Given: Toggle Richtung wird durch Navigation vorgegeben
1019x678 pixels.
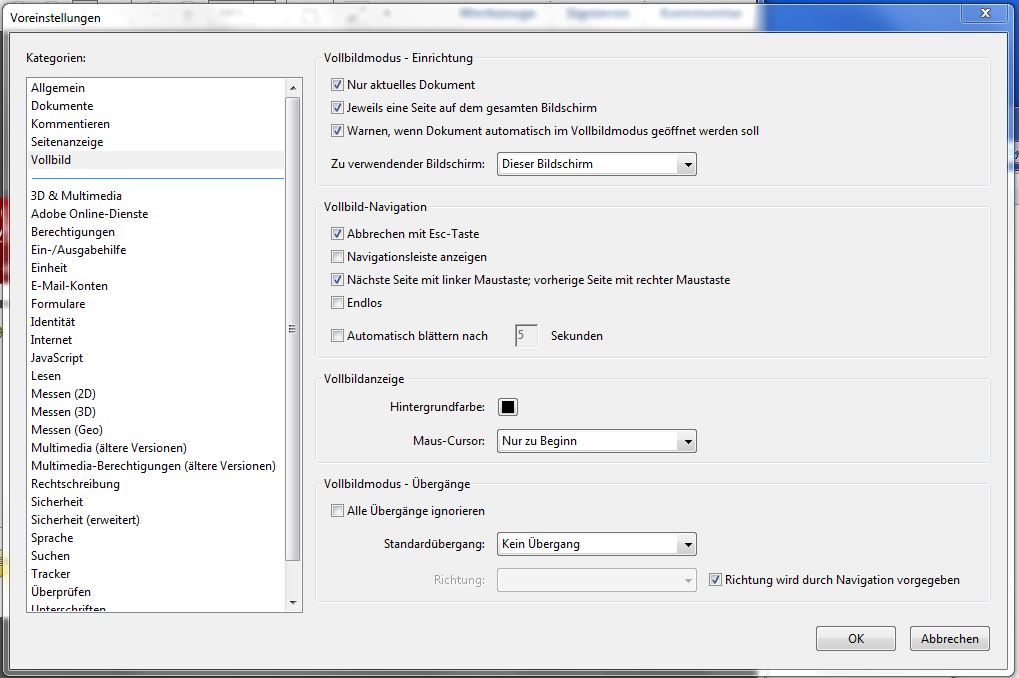Looking at the screenshot, I should (x=716, y=580).
